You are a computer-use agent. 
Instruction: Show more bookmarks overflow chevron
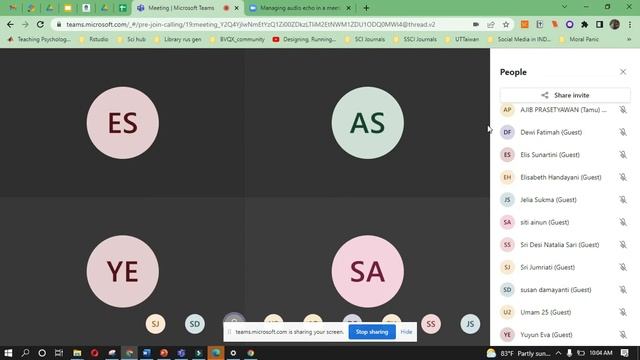pos(629,39)
